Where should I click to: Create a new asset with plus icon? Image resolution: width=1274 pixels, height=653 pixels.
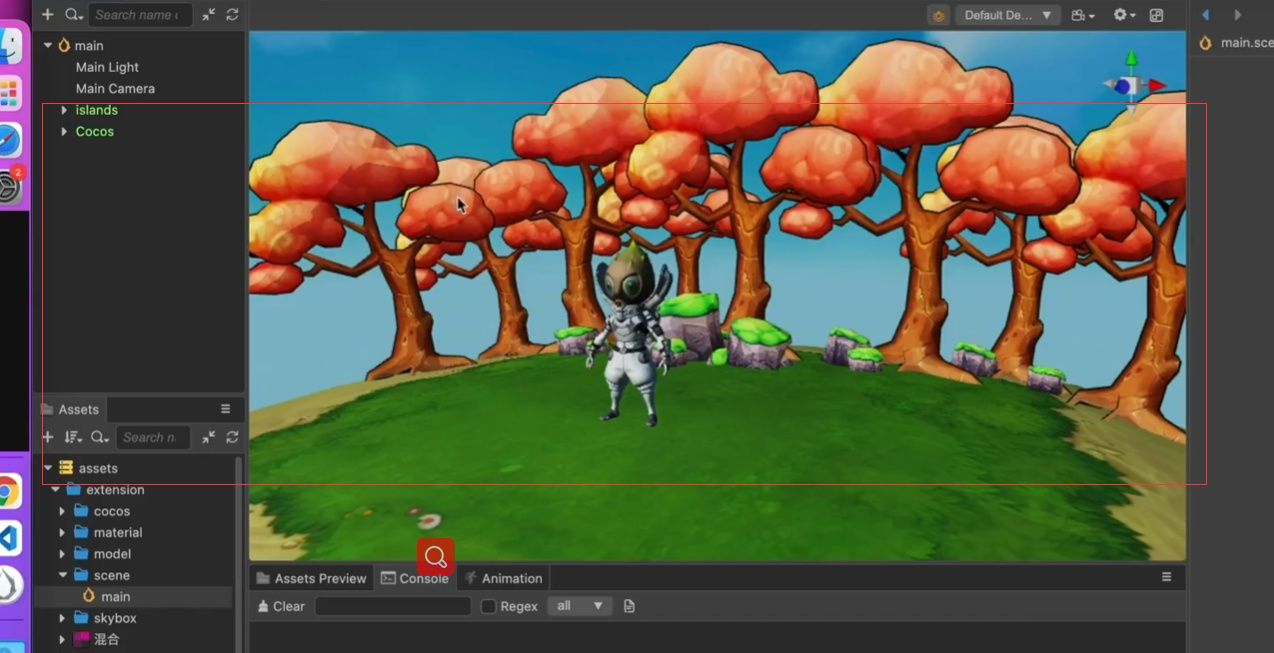[47, 437]
